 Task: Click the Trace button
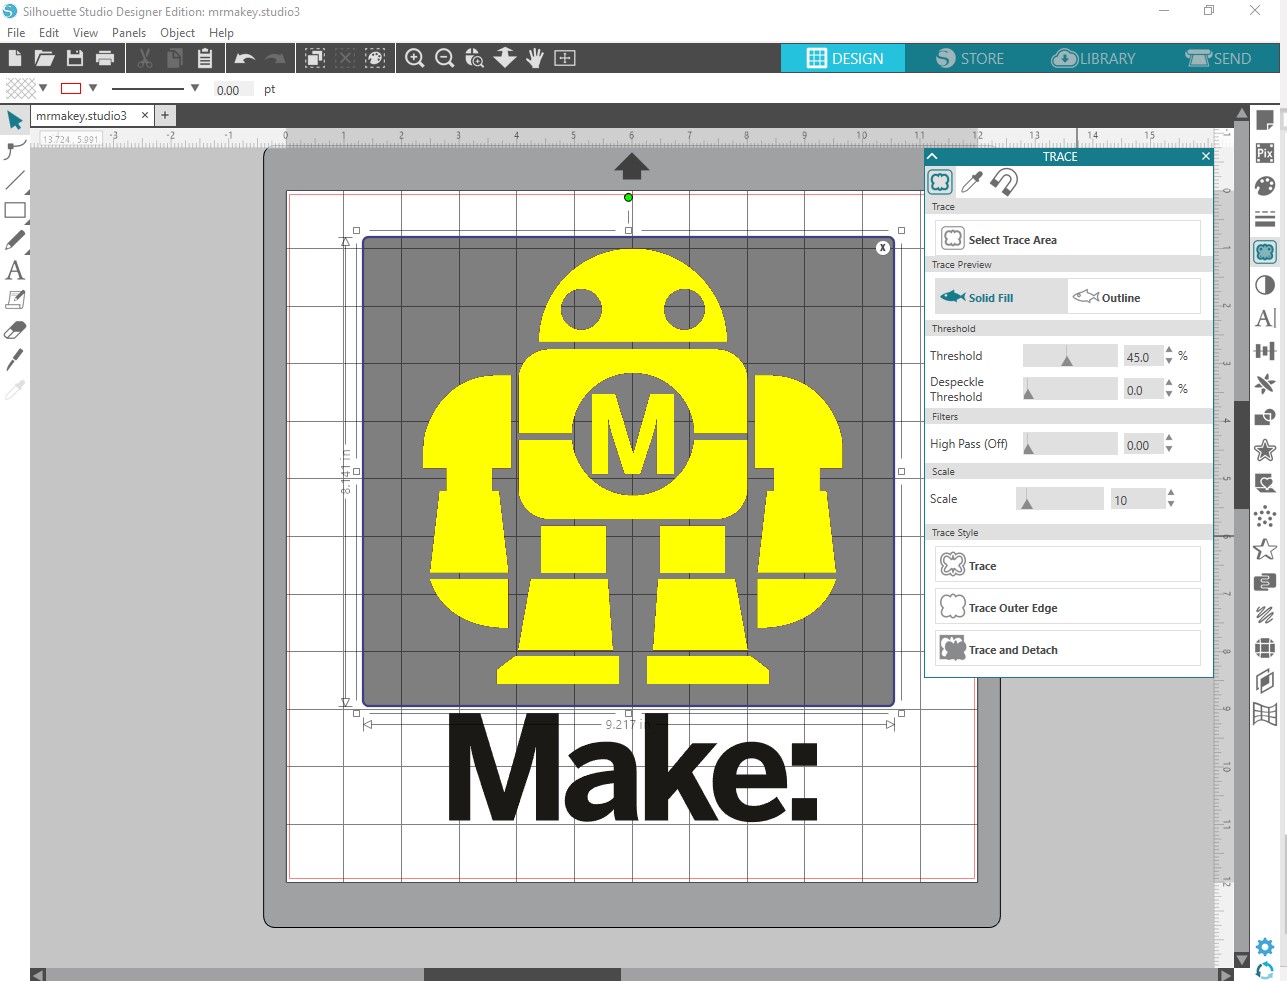point(1068,565)
